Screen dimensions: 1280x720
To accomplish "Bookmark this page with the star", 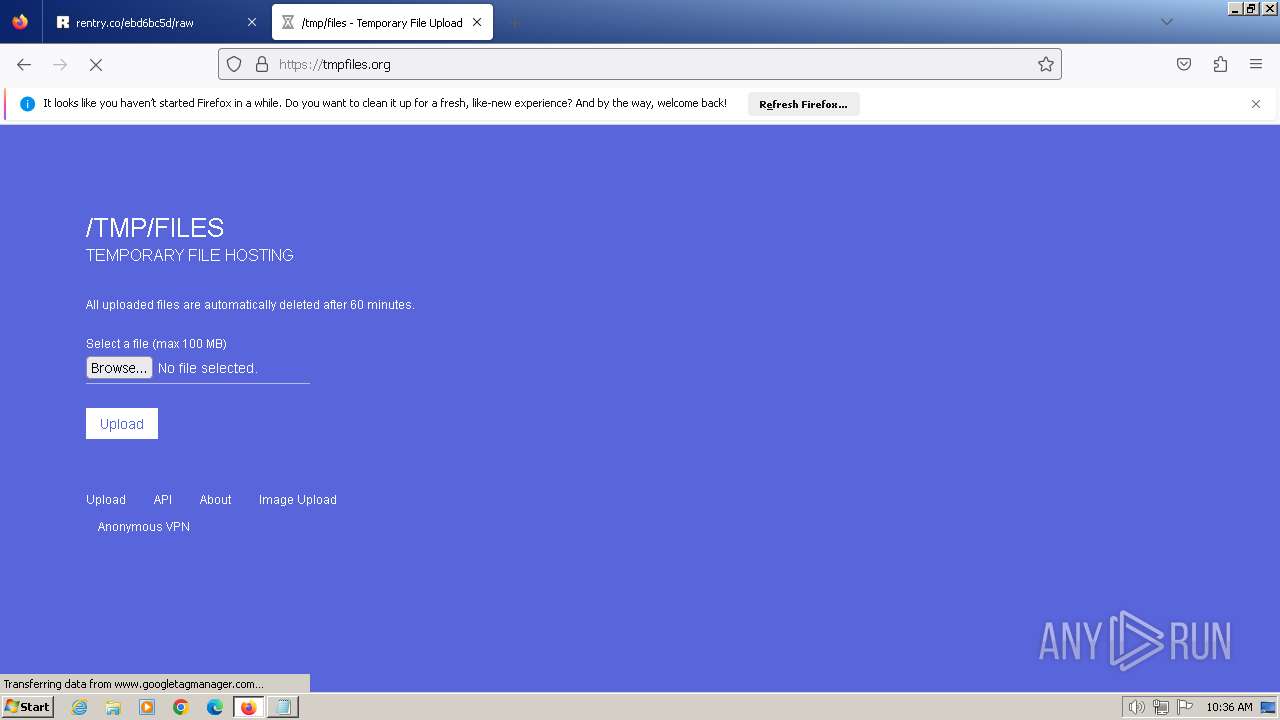I will pyautogui.click(x=1046, y=64).
